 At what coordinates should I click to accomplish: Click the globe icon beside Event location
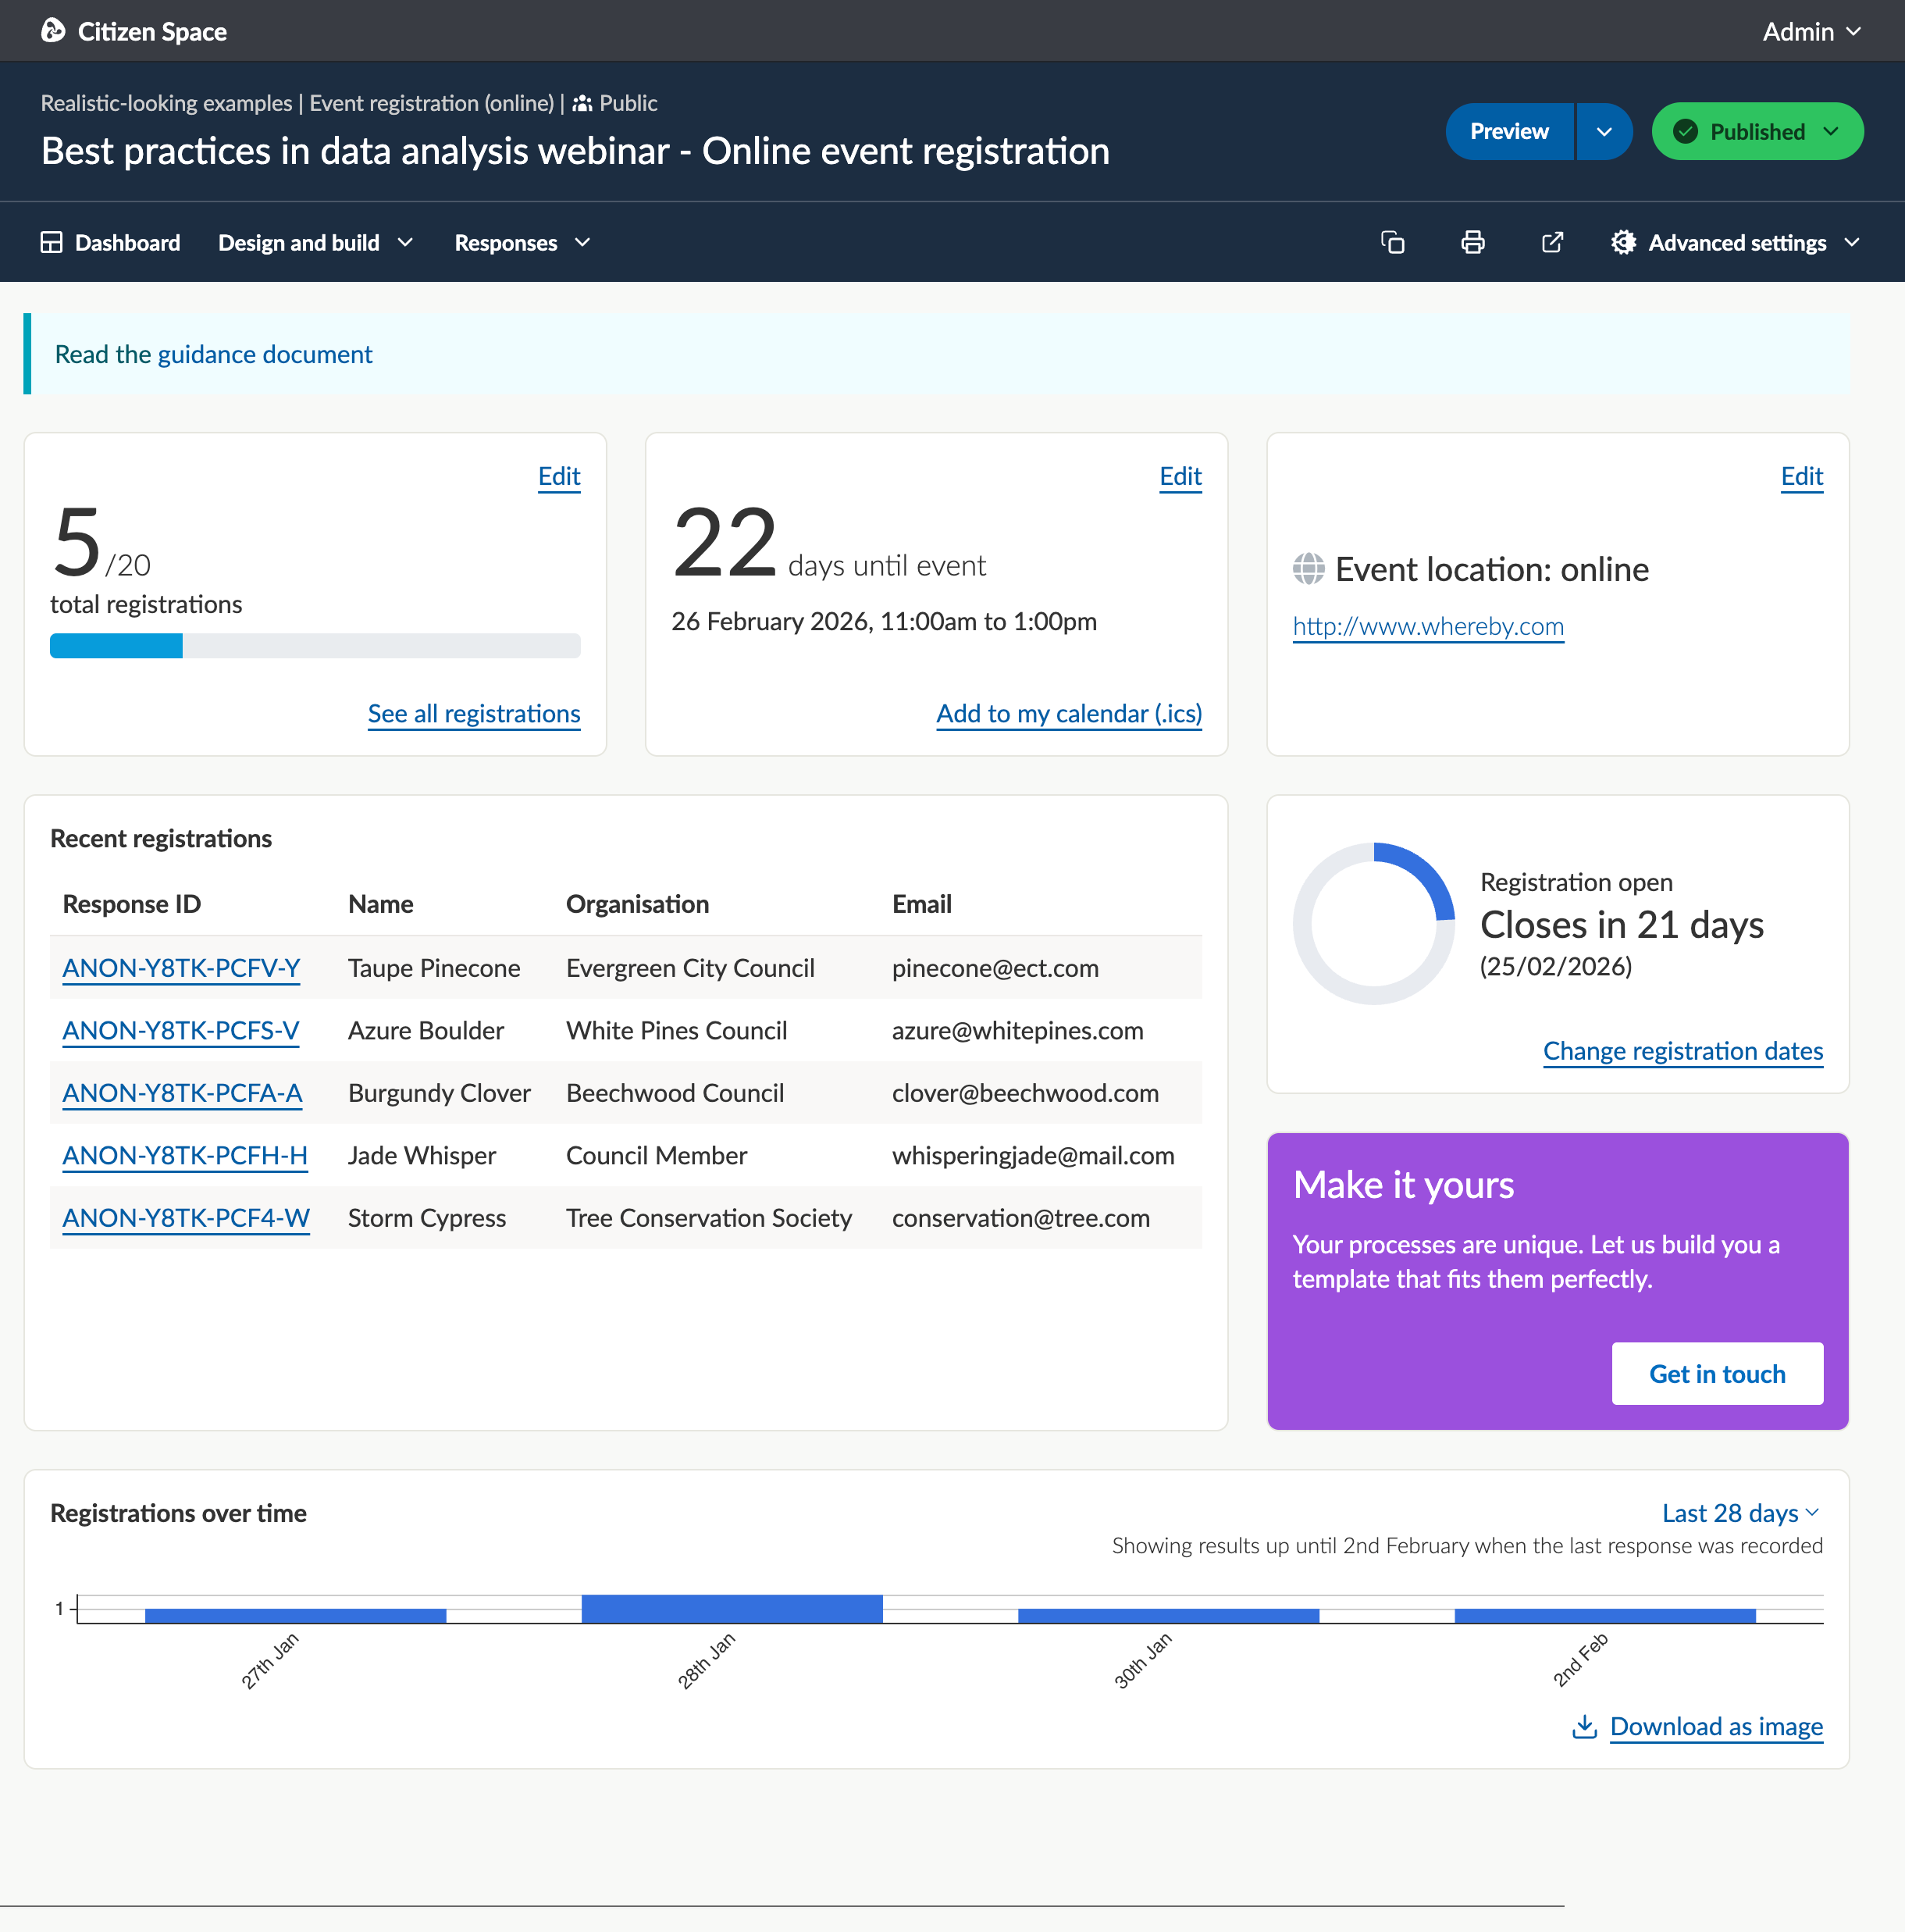tap(1307, 569)
